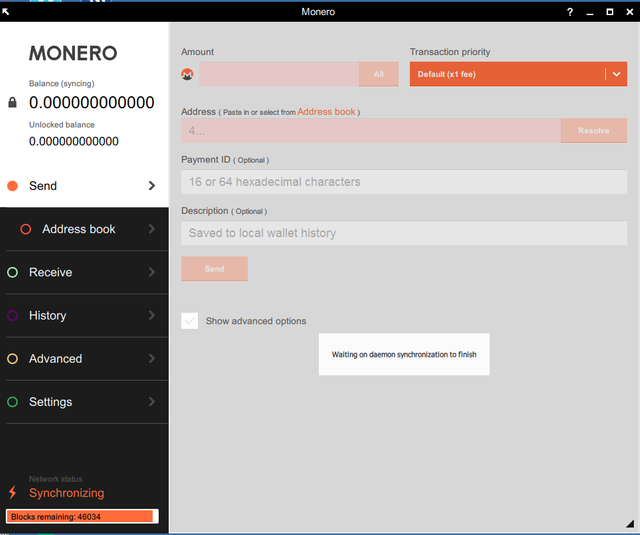Close the Monero window
Viewport: 640px width, 535px height.
coord(629,12)
